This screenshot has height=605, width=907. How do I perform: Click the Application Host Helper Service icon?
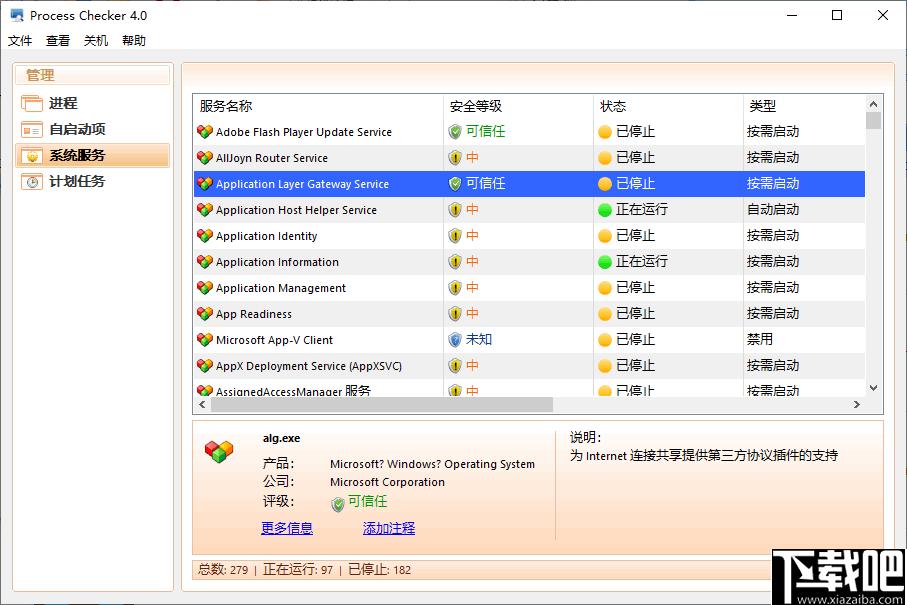coord(205,210)
